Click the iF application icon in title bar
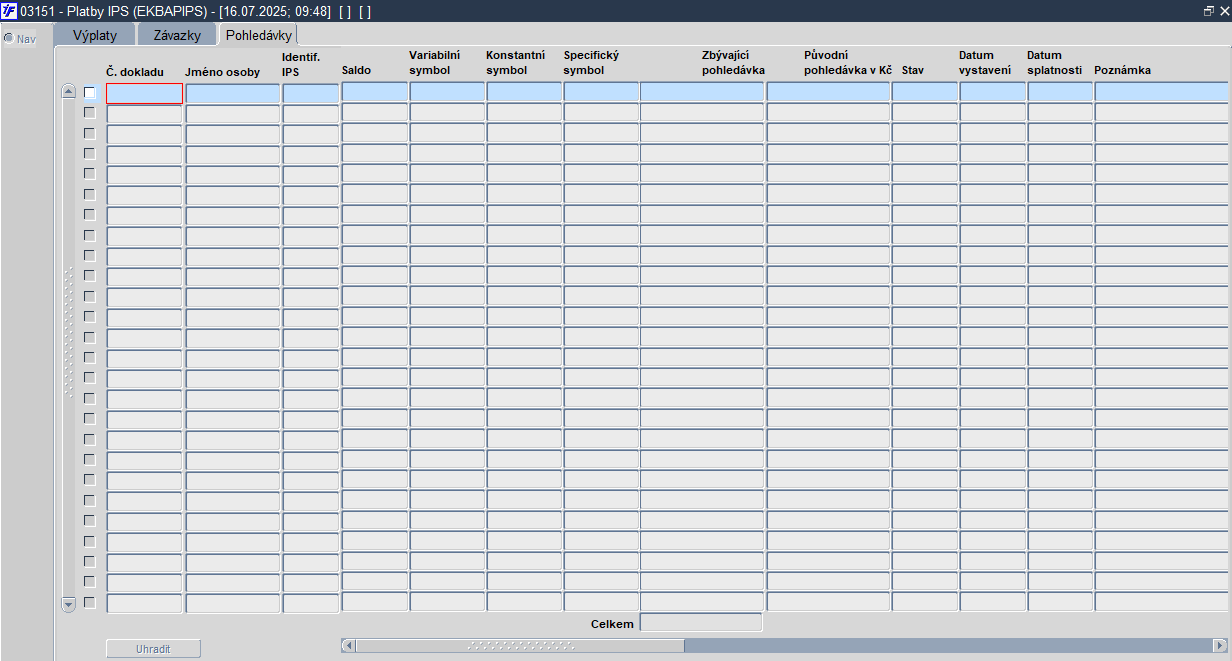 (x=9, y=10)
